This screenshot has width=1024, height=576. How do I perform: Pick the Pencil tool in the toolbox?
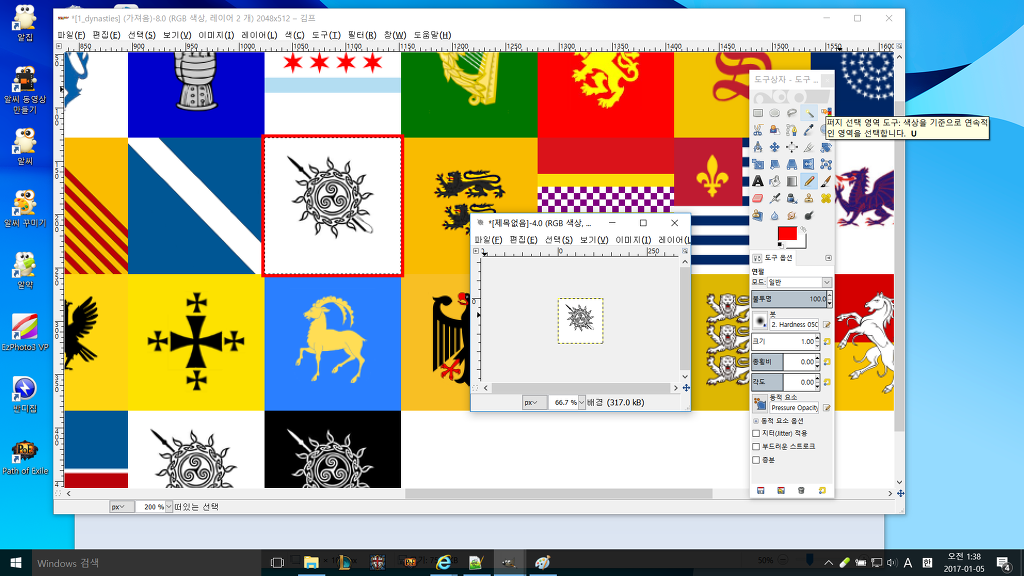pos(809,181)
